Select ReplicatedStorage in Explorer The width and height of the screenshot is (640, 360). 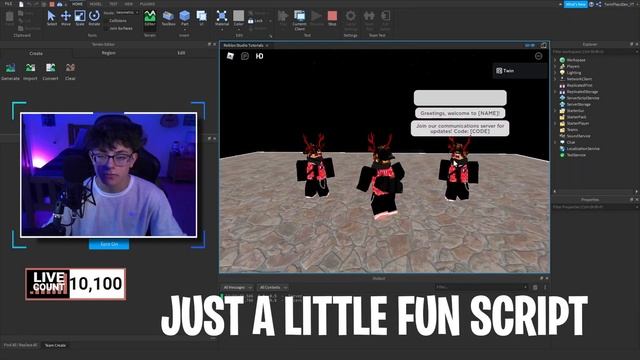pos(582,92)
